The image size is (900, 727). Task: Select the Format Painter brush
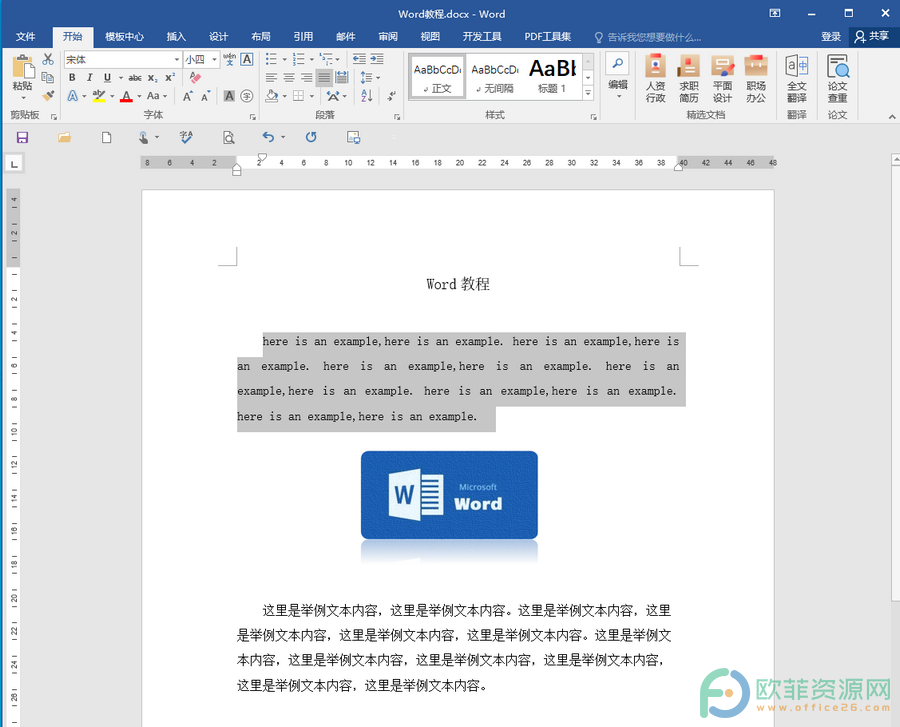point(48,95)
